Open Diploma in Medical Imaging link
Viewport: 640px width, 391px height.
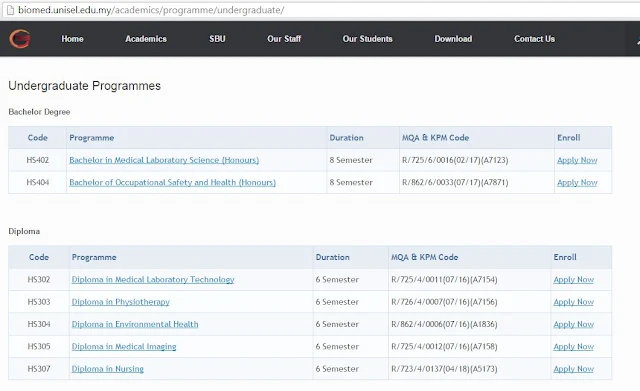point(124,347)
